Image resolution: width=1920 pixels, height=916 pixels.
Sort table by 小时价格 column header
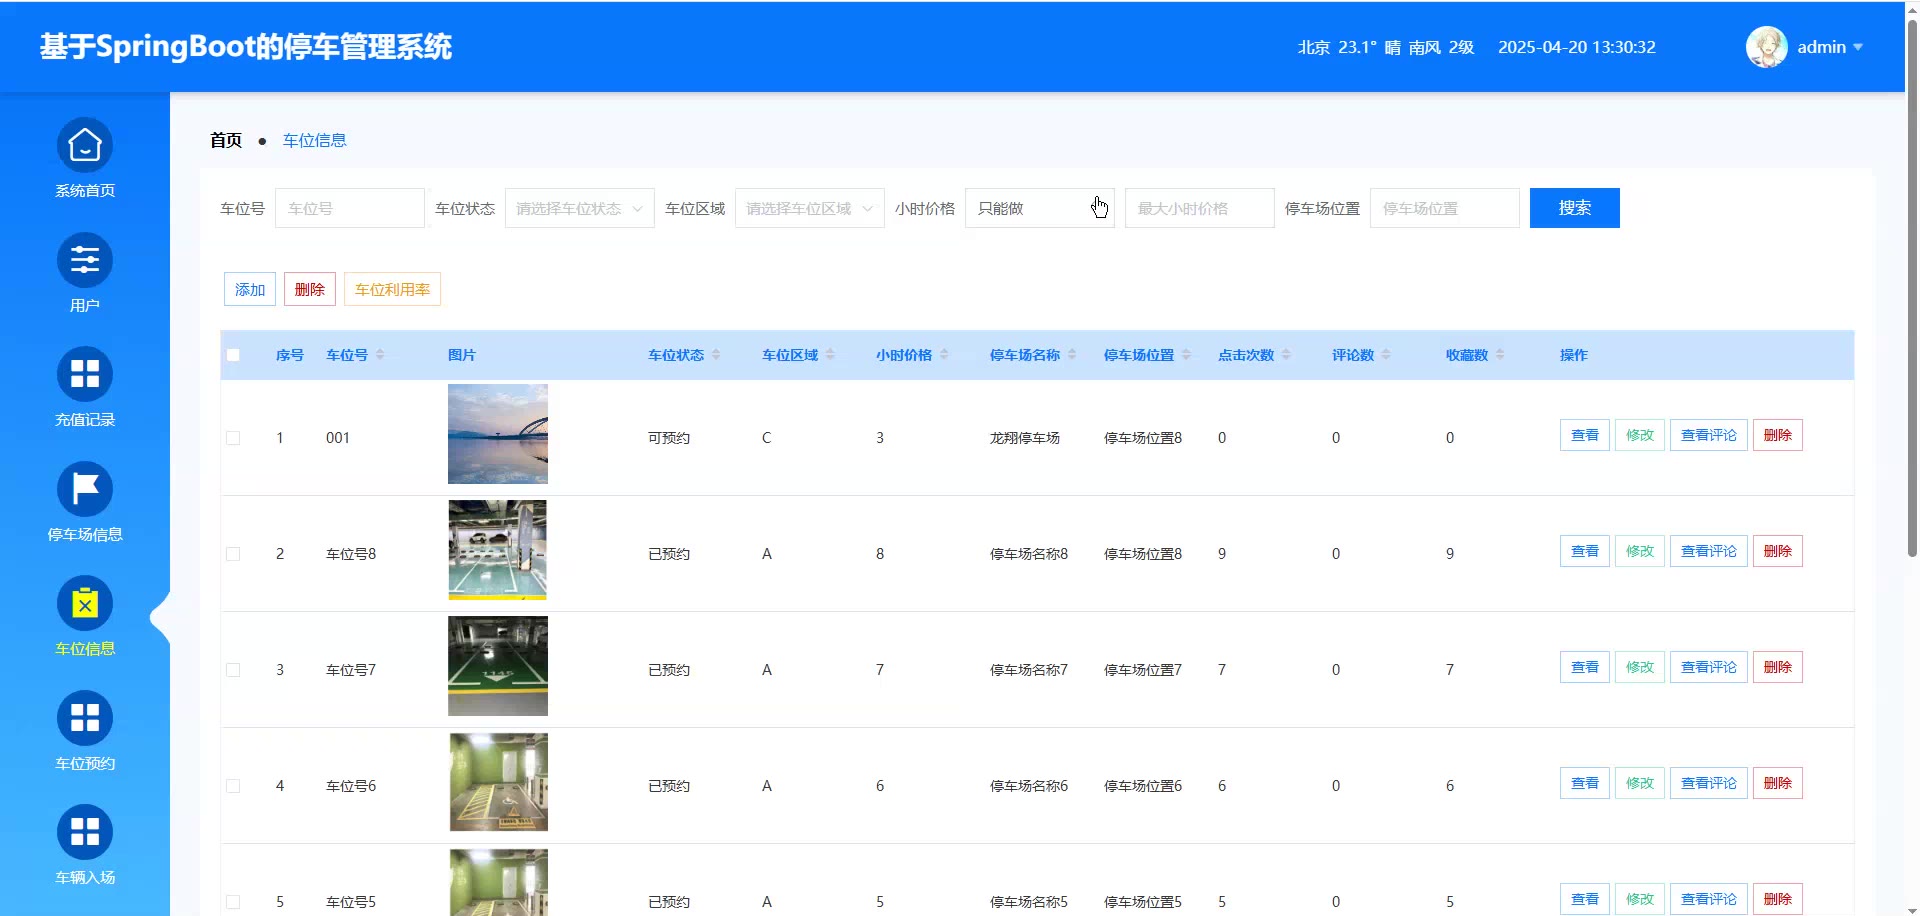pyautogui.click(x=904, y=355)
